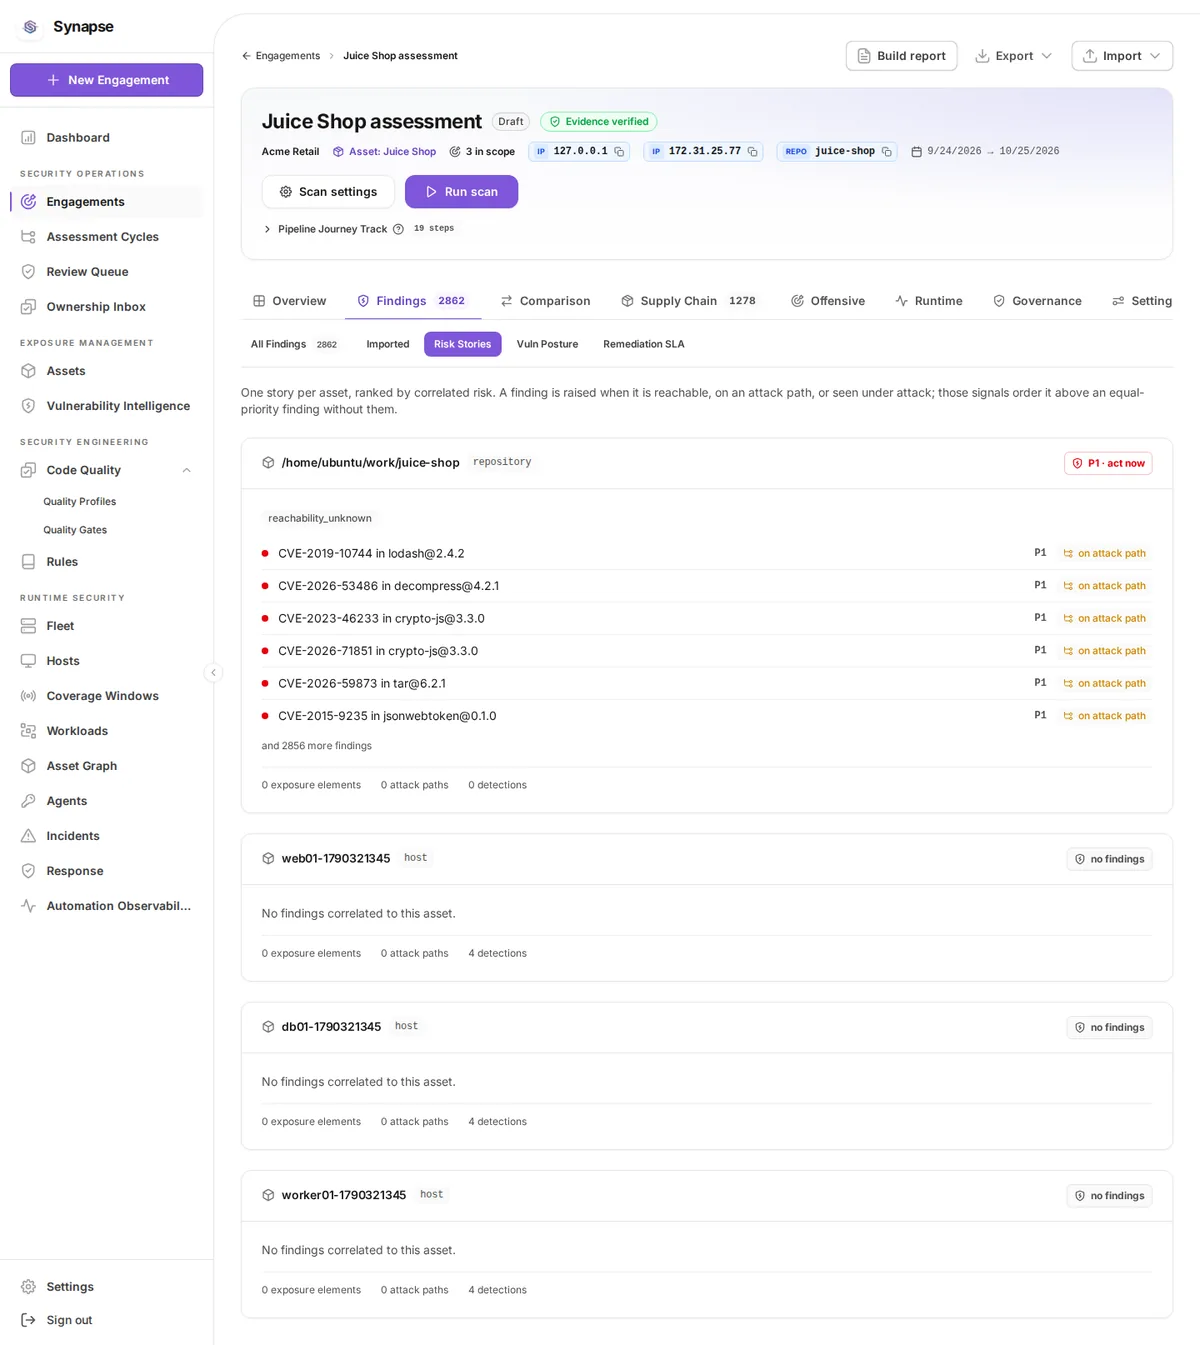Image resolution: width=1200 pixels, height=1345 pixels.
Task: Open the /home/ubuntu/work/juice-shop repository story
Action: tap(370, 463)
